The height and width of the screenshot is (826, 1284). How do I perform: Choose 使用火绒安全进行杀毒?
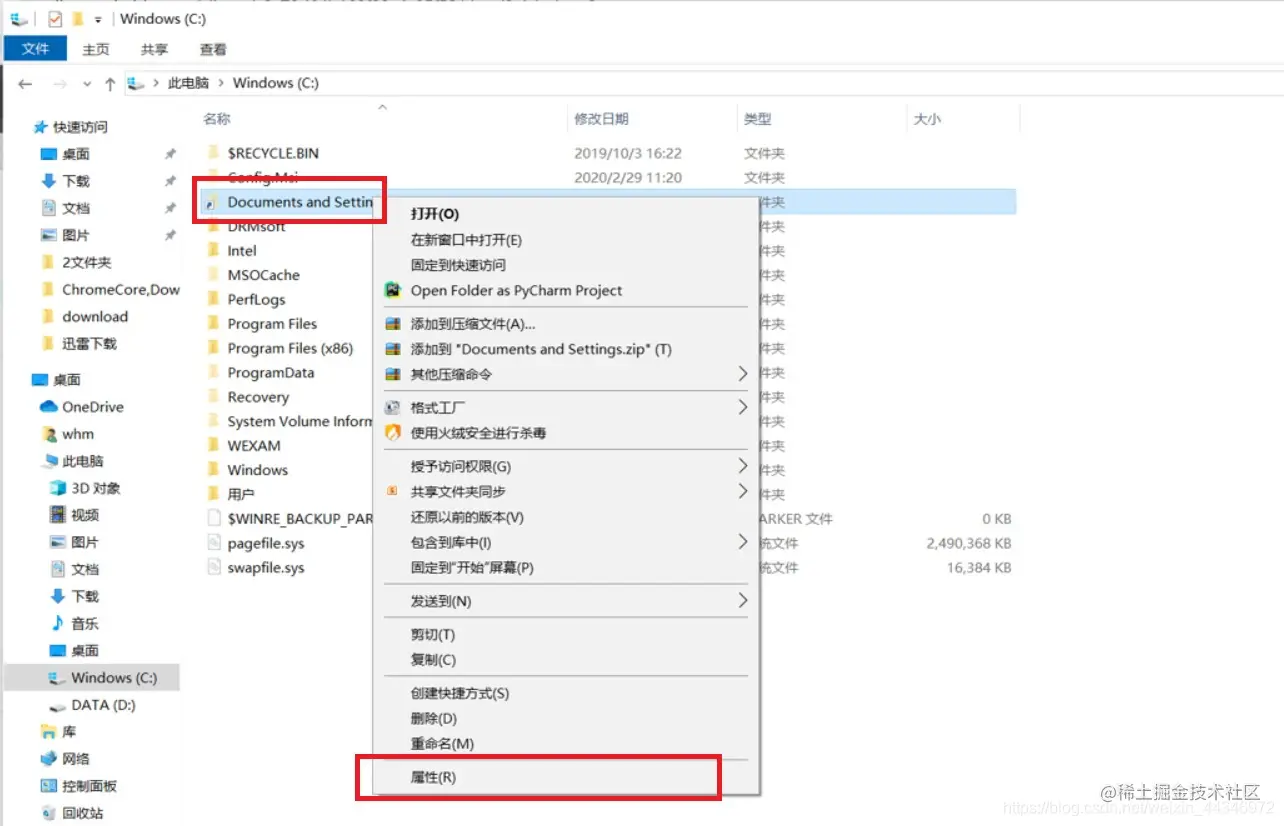pos(478,433)
